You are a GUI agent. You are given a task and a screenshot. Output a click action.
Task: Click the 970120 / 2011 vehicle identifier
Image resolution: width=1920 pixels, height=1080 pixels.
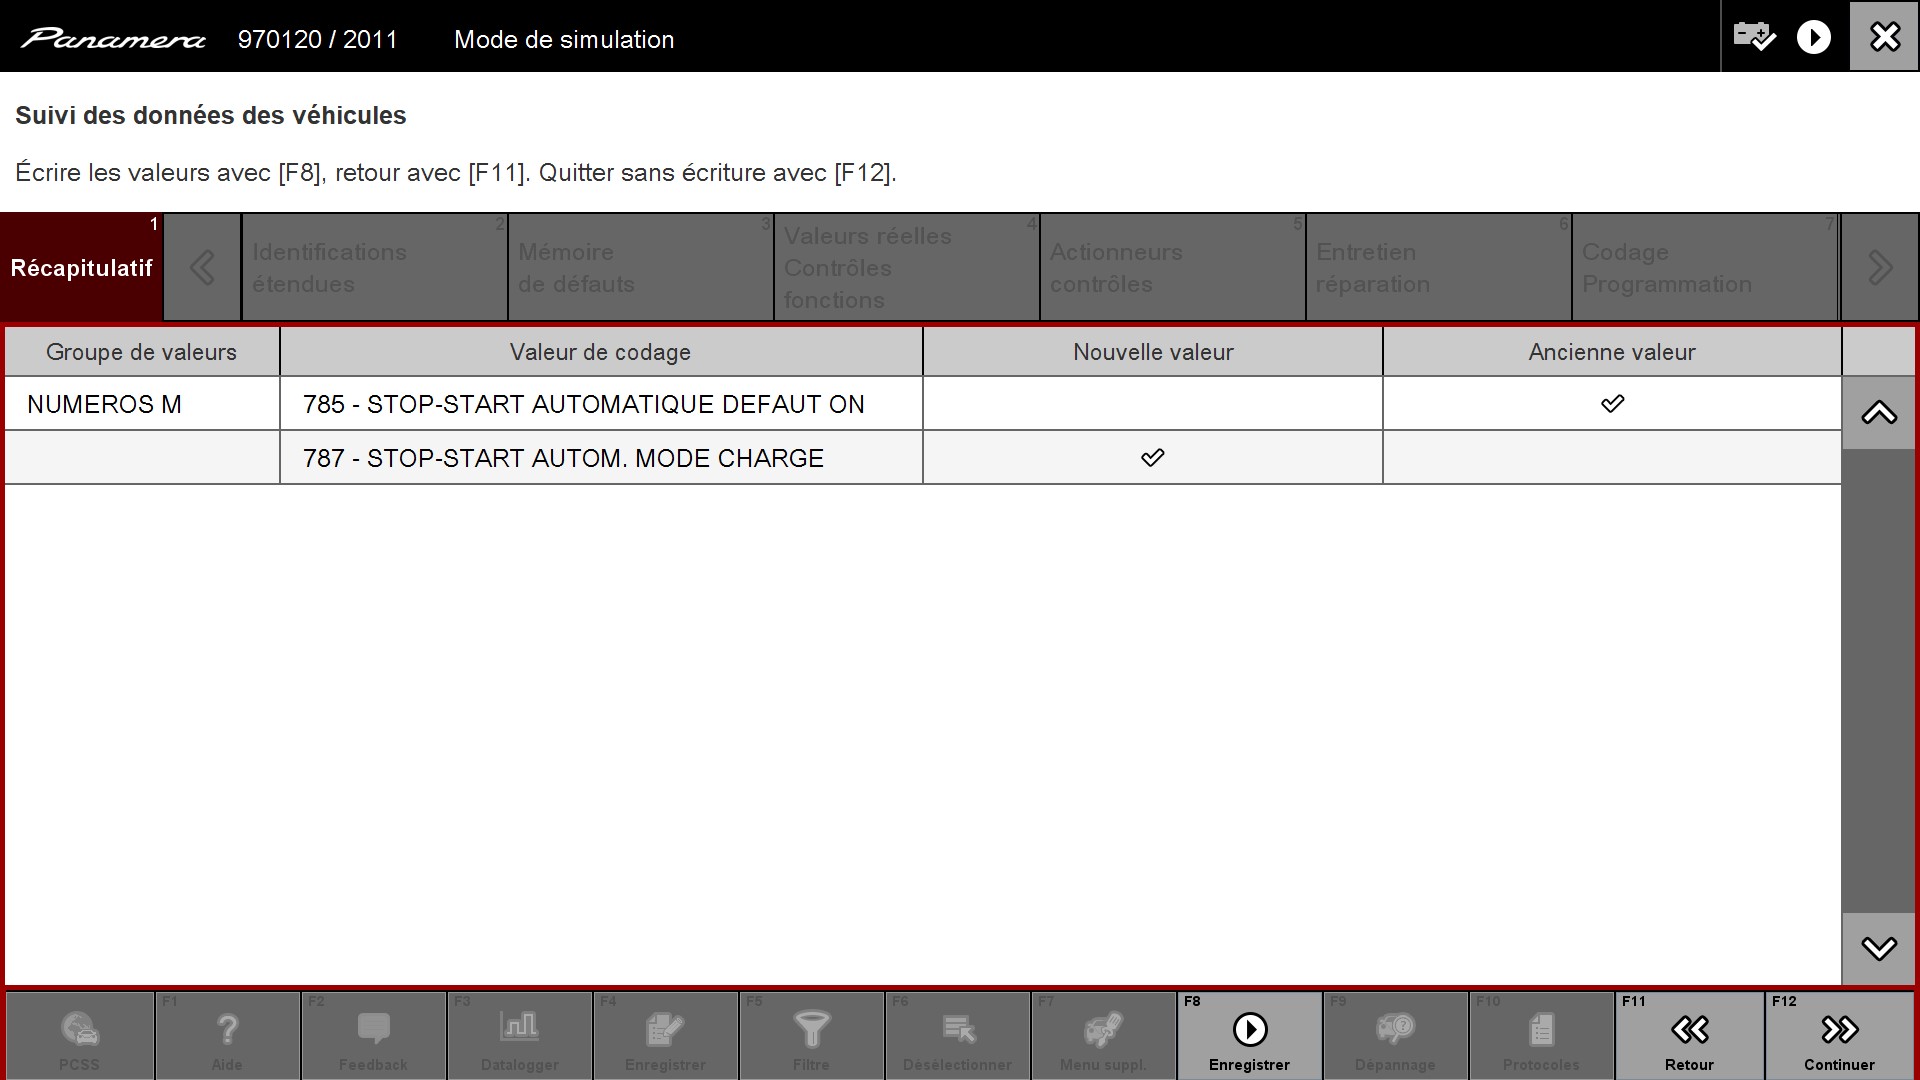click(x=318, y=39)
